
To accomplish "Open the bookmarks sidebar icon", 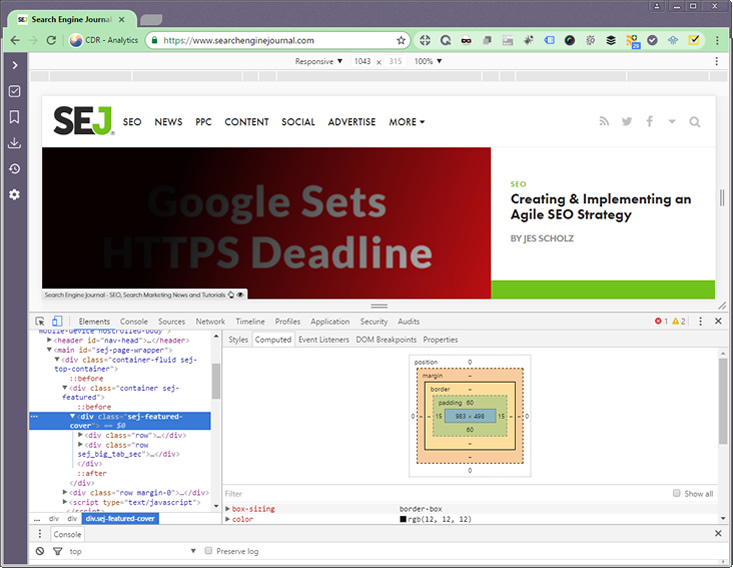I will click(x=14, y=117).
